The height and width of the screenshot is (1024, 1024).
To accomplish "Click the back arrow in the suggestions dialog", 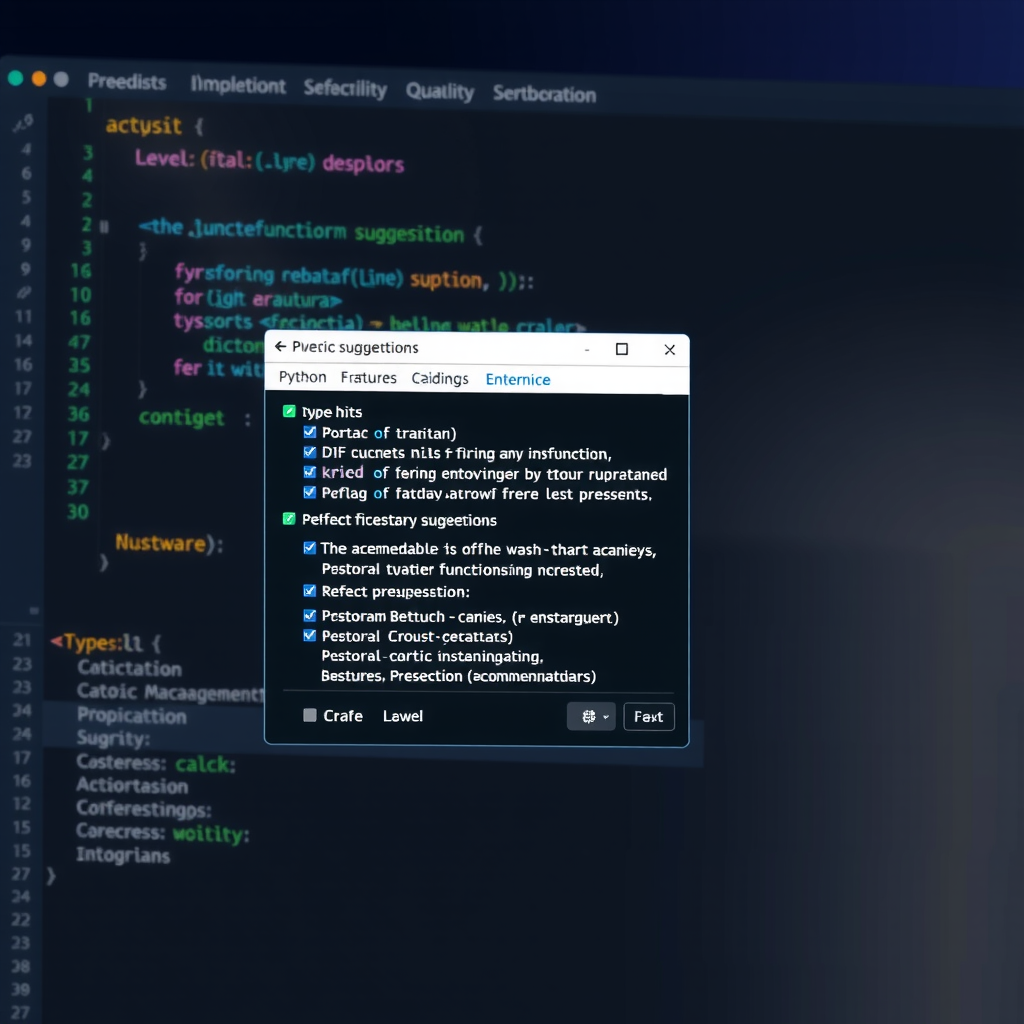I will click(281, 347).
